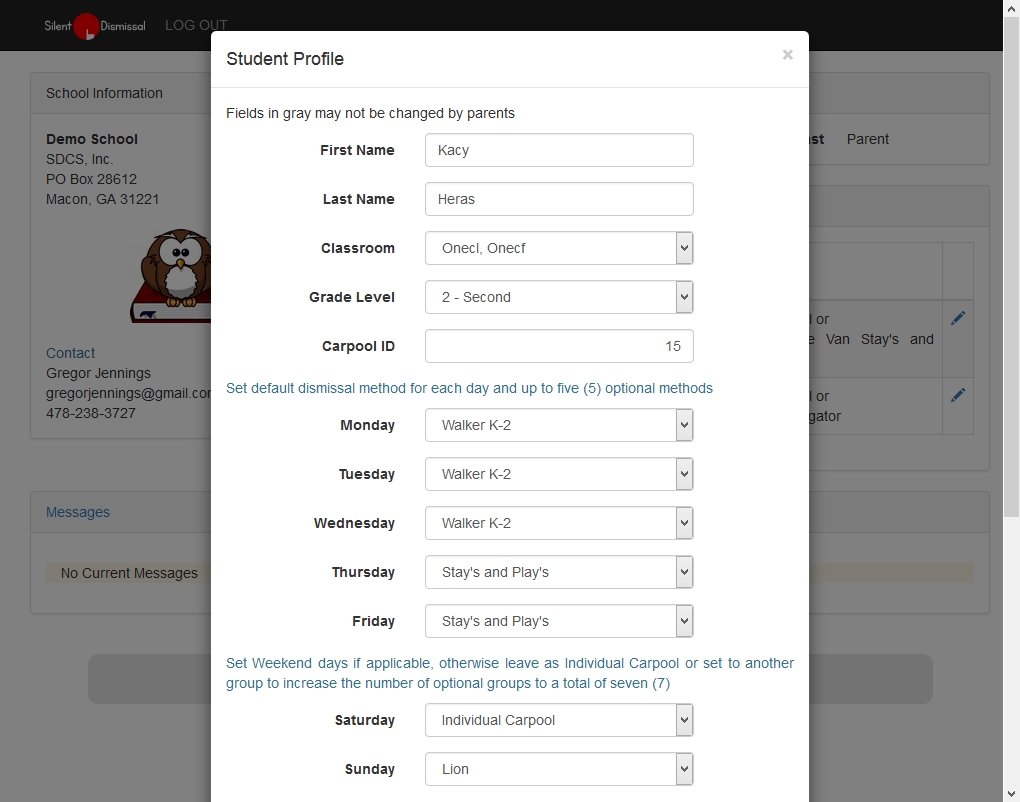1020x802 pixels.
Task: Change Monday dismissal method dropdown
Action: pos(559,425)
